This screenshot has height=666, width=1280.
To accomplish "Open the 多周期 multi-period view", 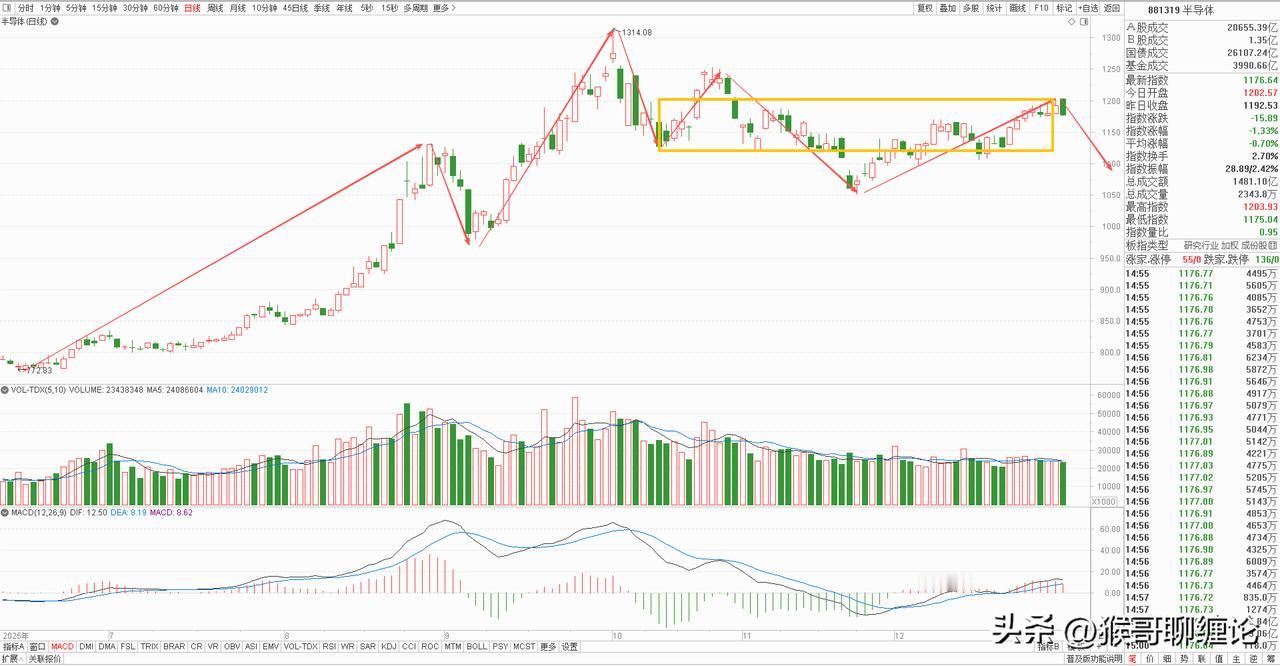I will (416, 7).
